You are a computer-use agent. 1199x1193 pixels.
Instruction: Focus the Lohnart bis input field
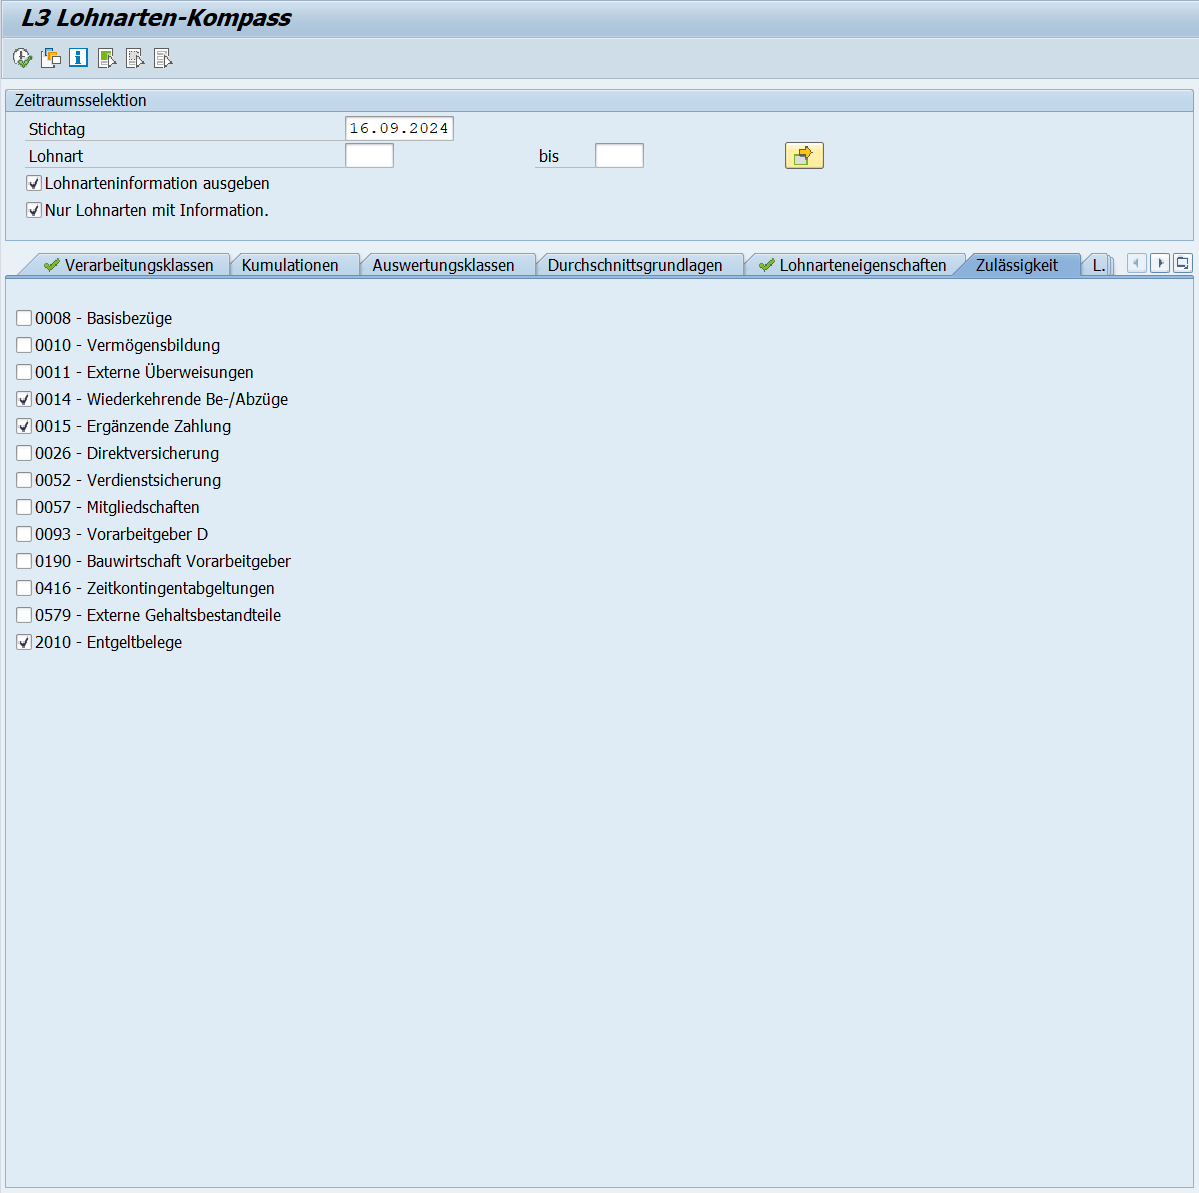coord(619,156)
